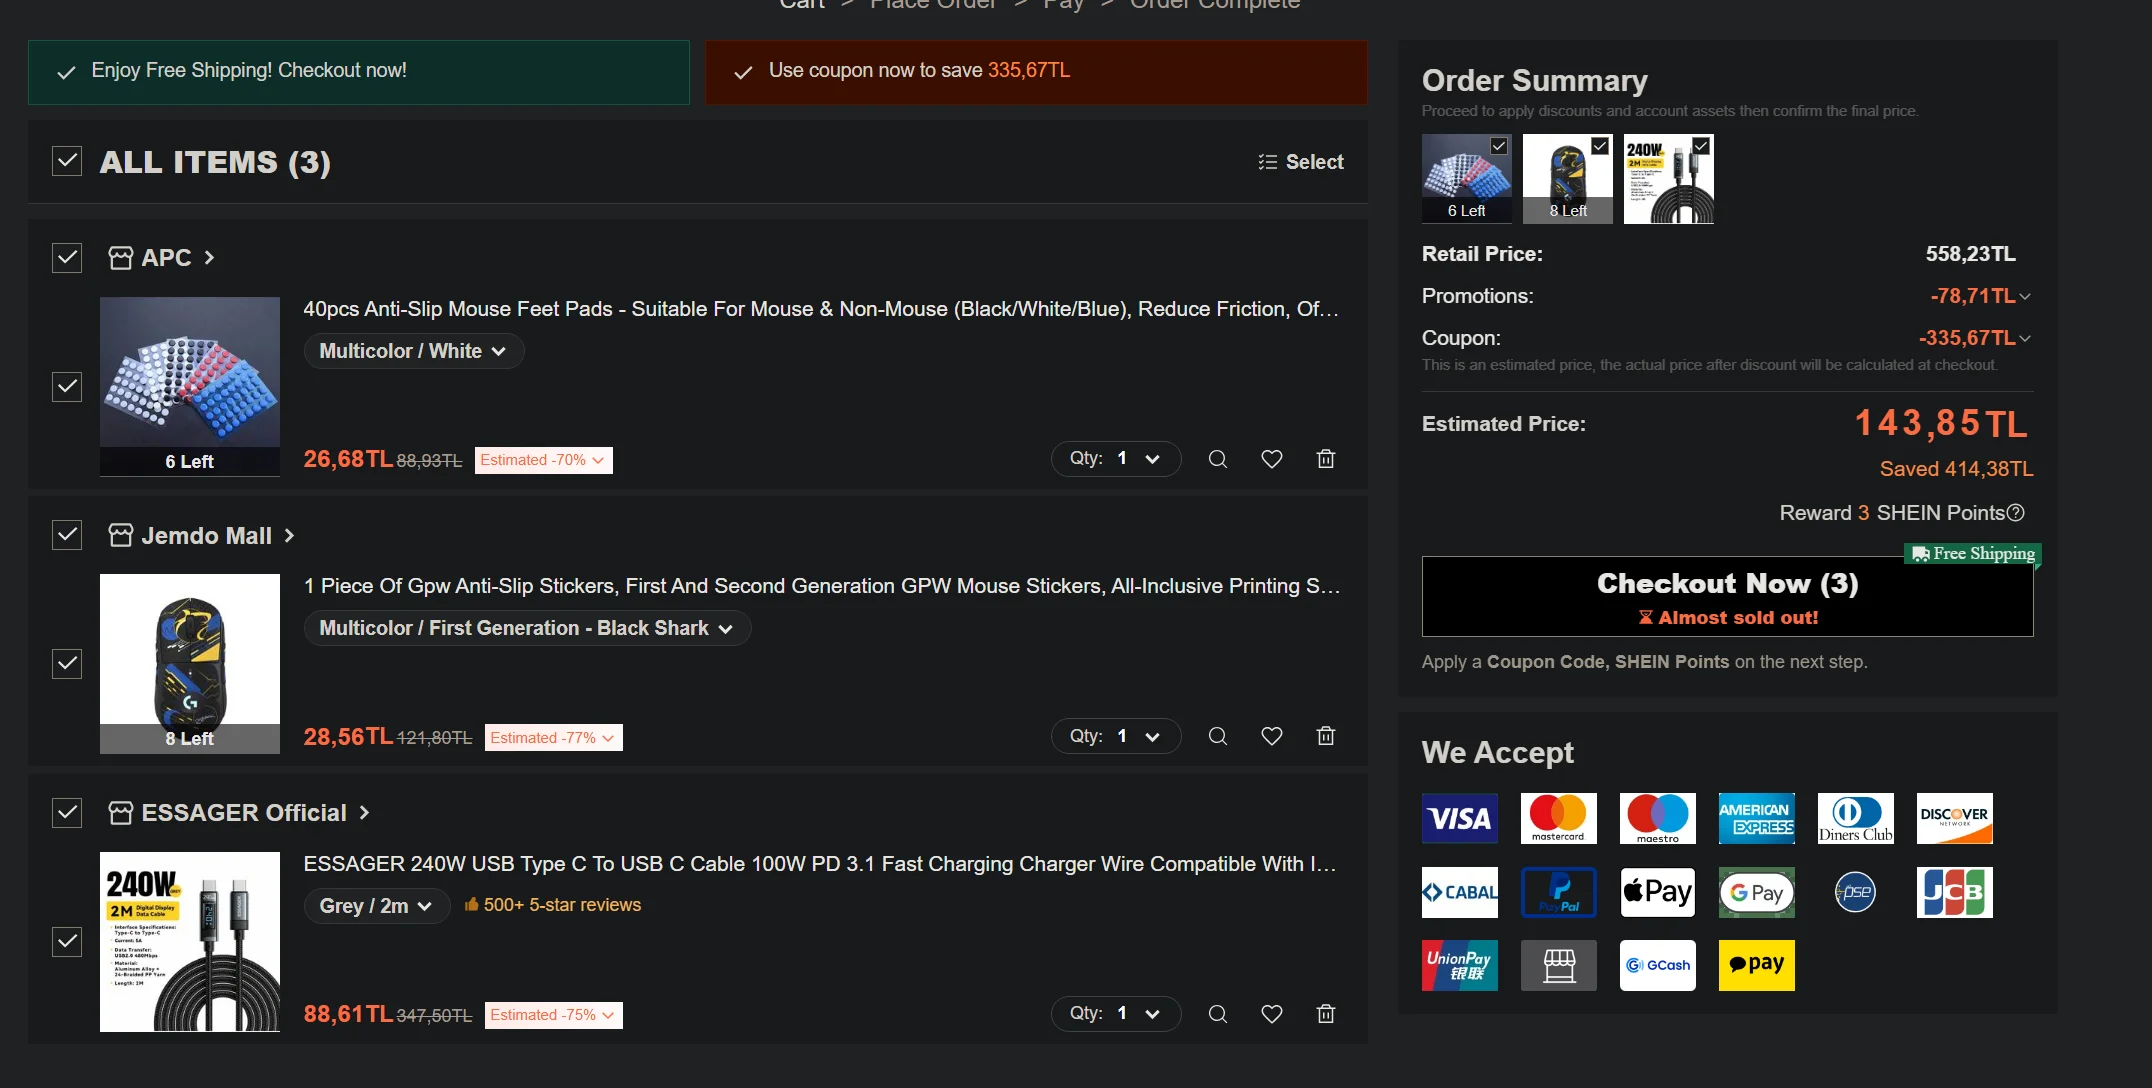Expand the Coupon discount details
This screenshot has width=2152, height=1088.
pos(2024,339)
